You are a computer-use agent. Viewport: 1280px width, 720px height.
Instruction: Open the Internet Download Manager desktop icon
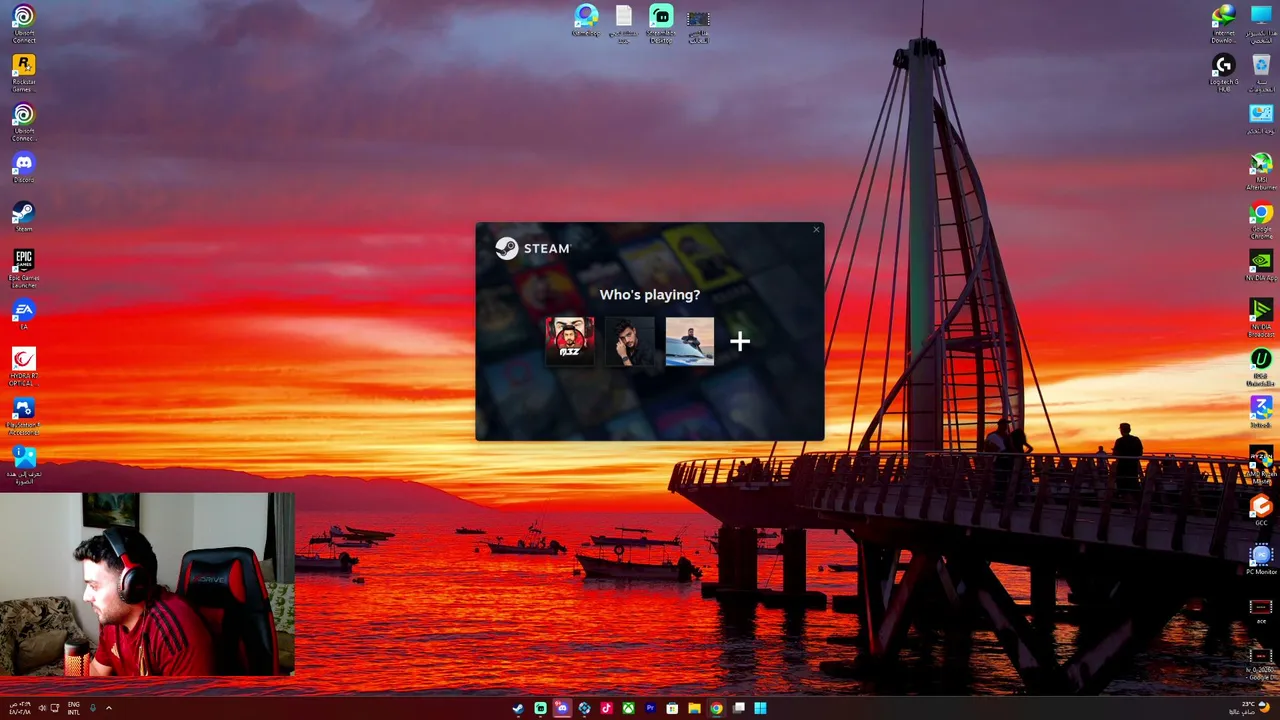coord(1223,23)
